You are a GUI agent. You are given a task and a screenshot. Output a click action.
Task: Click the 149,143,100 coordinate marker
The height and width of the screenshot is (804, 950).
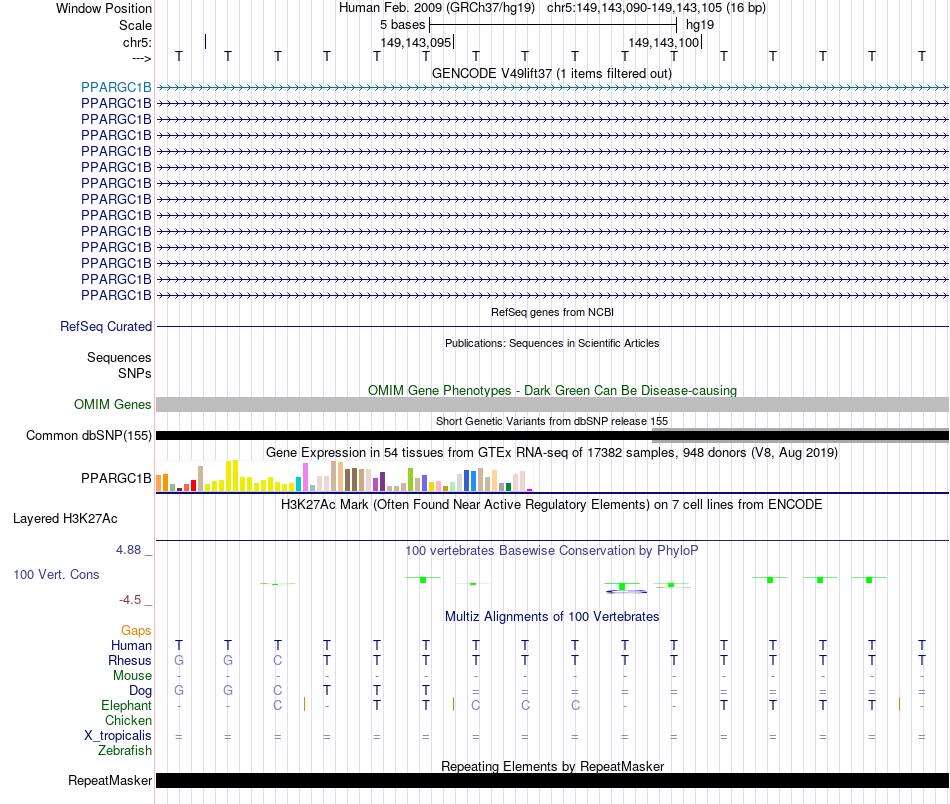(663, 42)
